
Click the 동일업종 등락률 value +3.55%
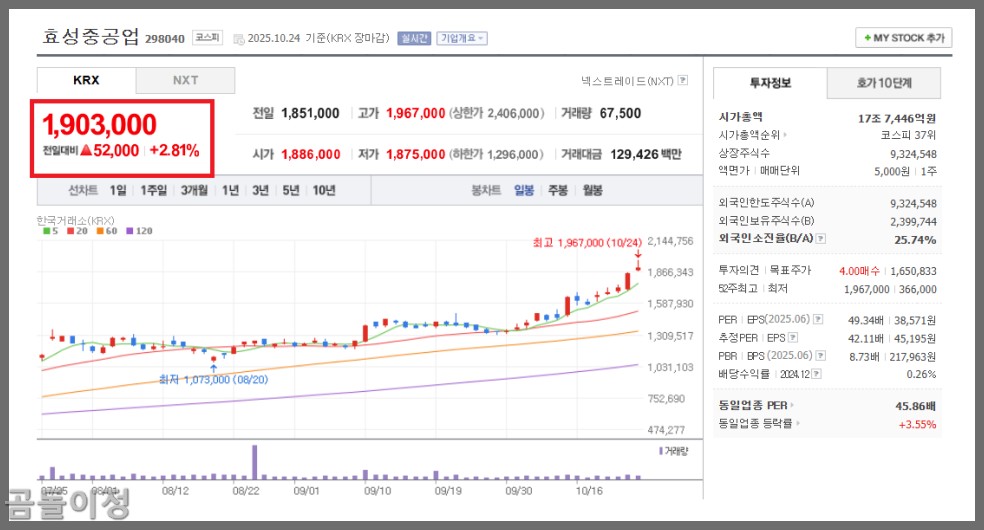[917, 425]
